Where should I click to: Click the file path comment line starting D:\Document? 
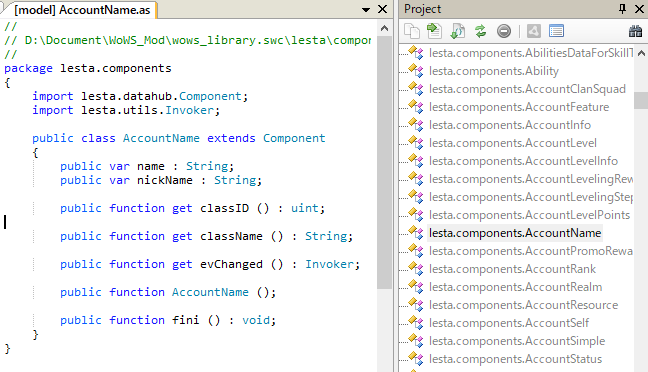click(188, 40)
